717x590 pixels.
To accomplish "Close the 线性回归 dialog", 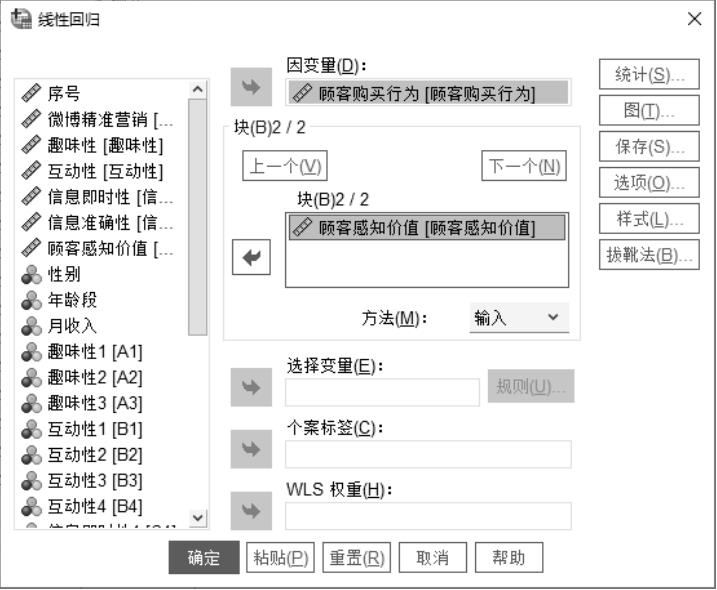I will (x=694, y=19).
